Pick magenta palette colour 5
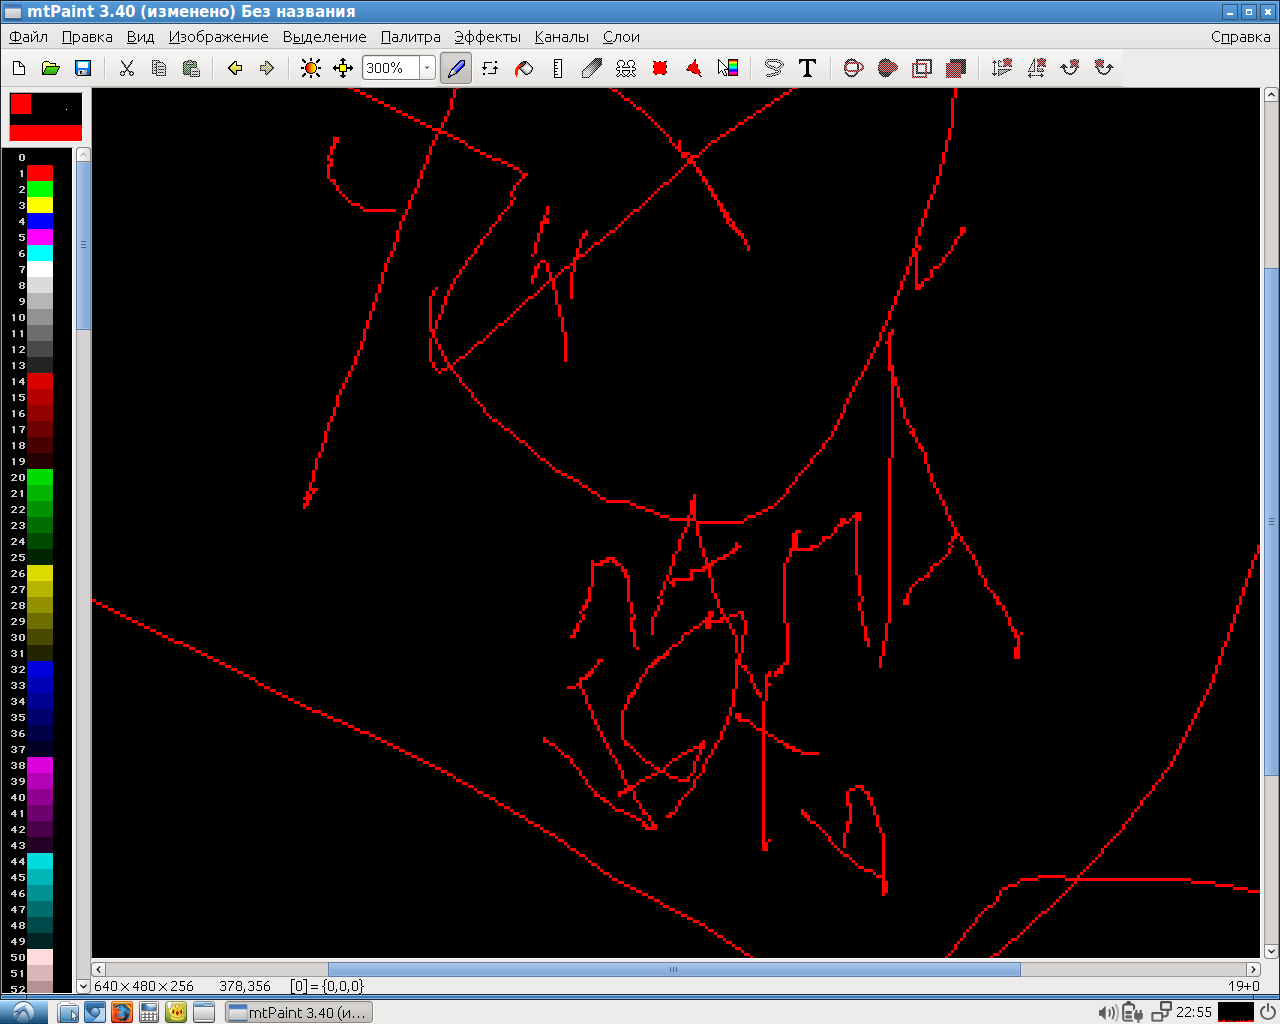The height and width of the screenshot is (1024, 1280). [x=40, y=237]
